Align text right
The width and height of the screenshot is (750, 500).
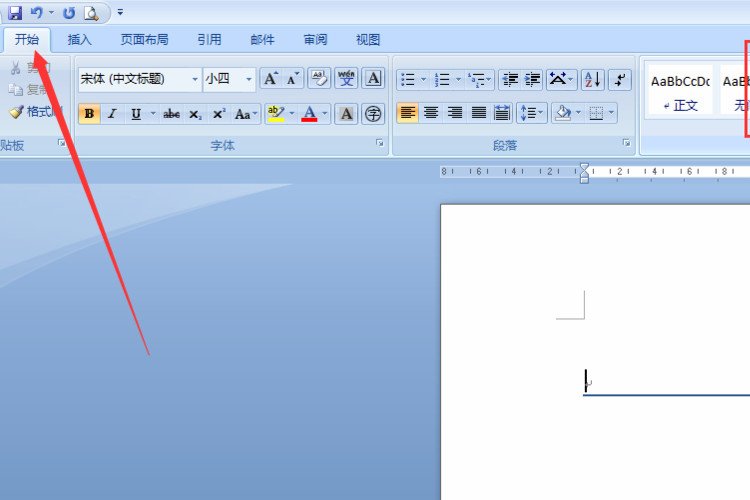[455, 113]
